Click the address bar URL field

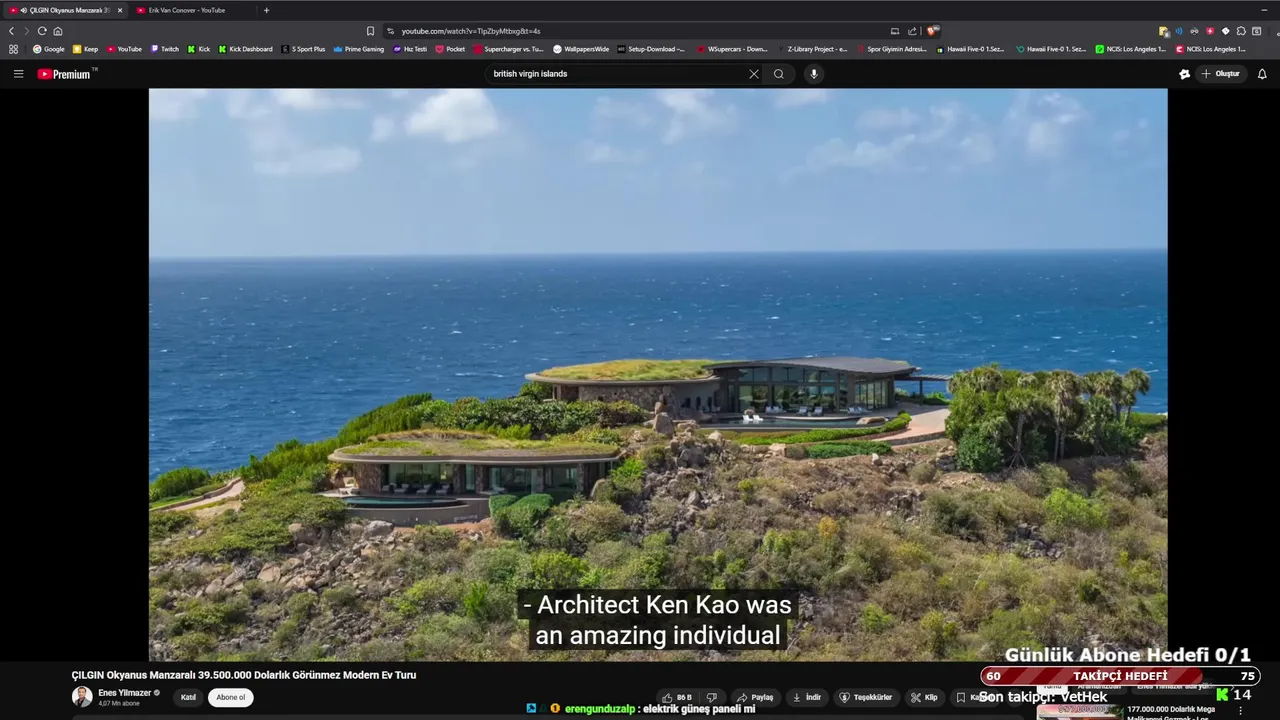coord(640,31)
